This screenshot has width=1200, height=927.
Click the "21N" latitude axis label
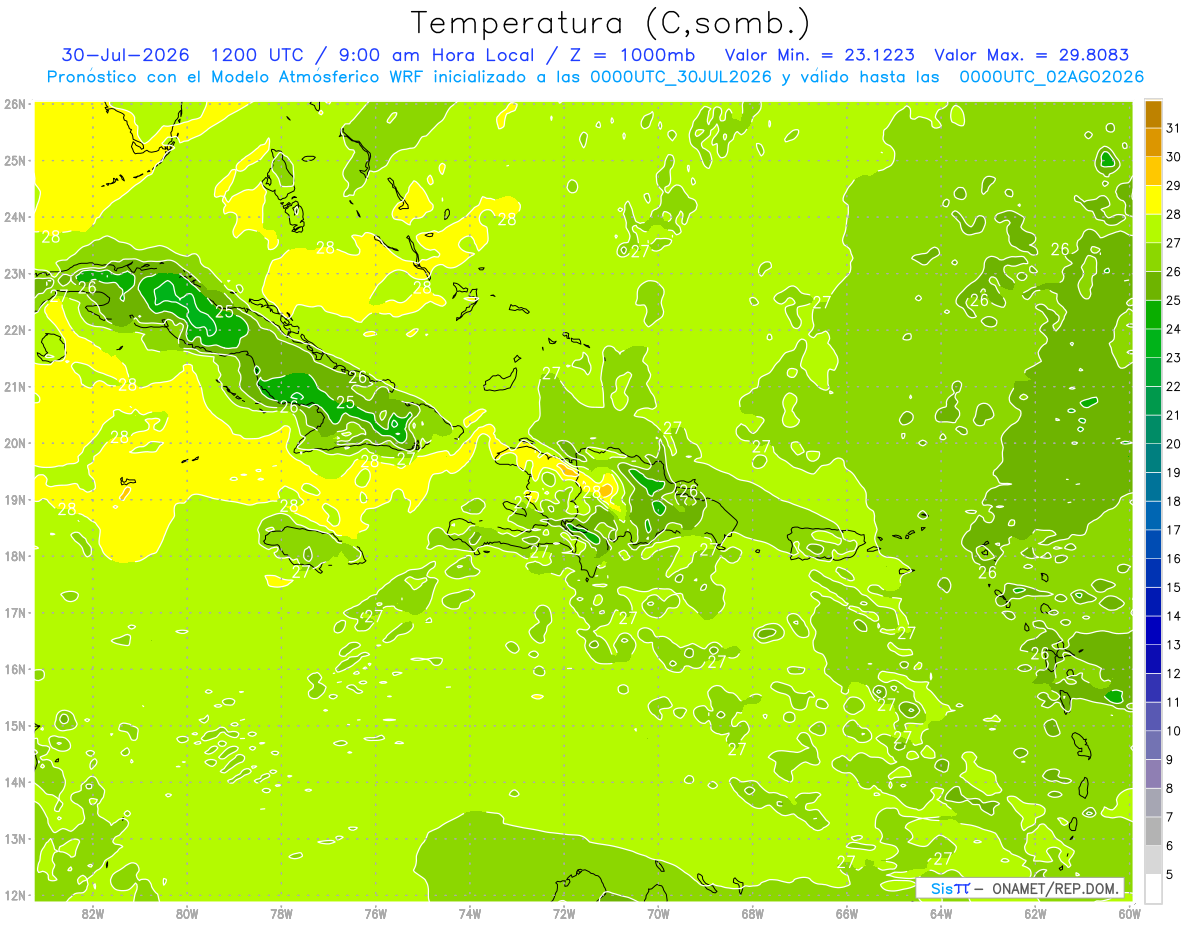tap(15, 386)
